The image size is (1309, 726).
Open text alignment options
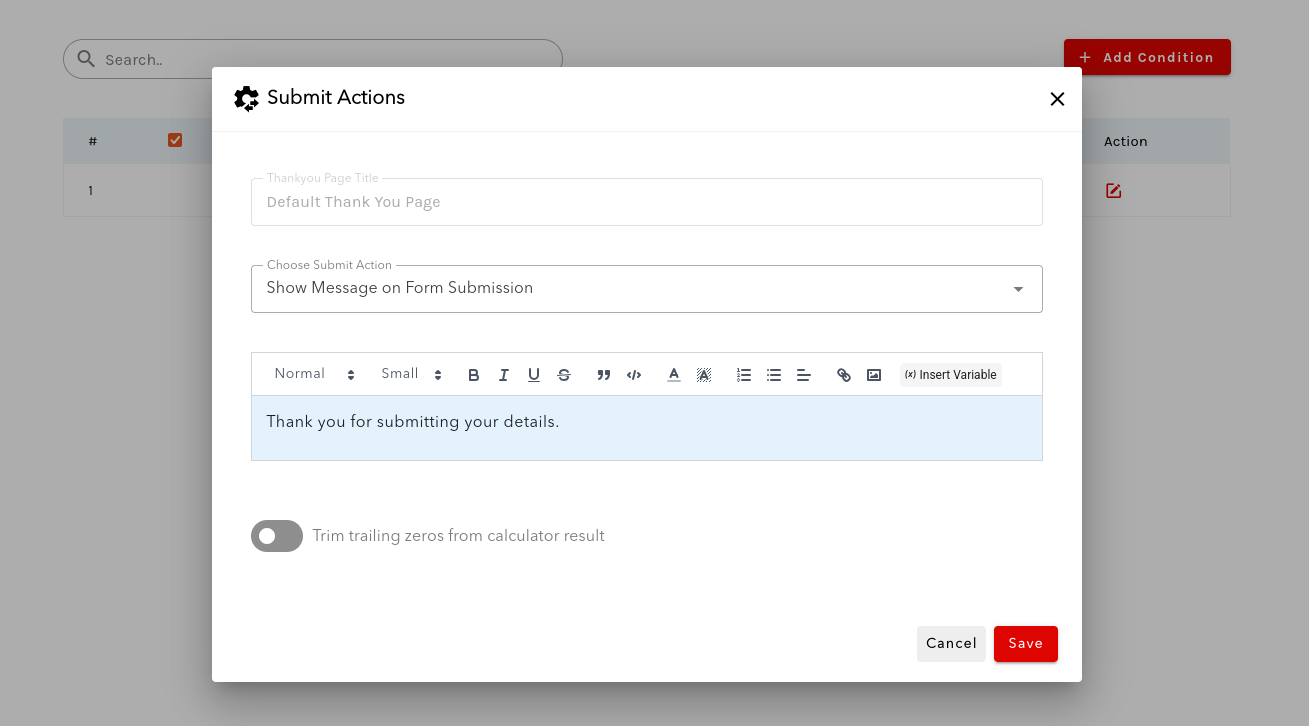tap(804, 375)
